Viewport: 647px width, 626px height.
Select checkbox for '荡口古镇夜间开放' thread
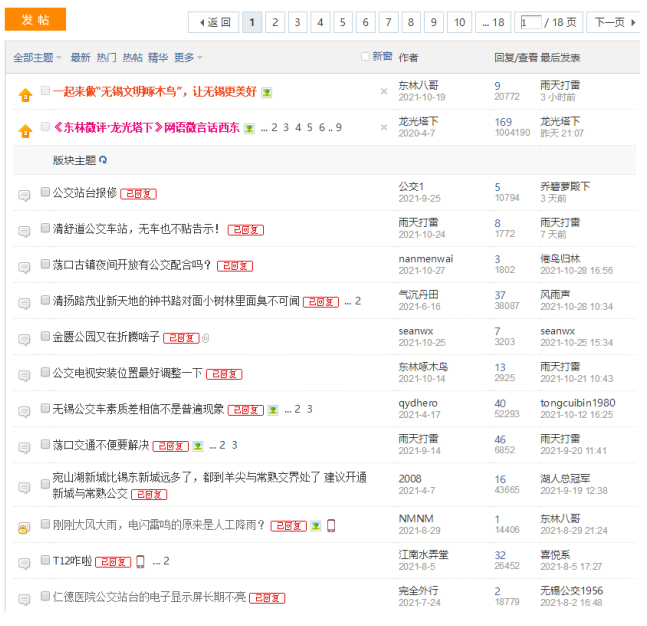coord(45,265)
